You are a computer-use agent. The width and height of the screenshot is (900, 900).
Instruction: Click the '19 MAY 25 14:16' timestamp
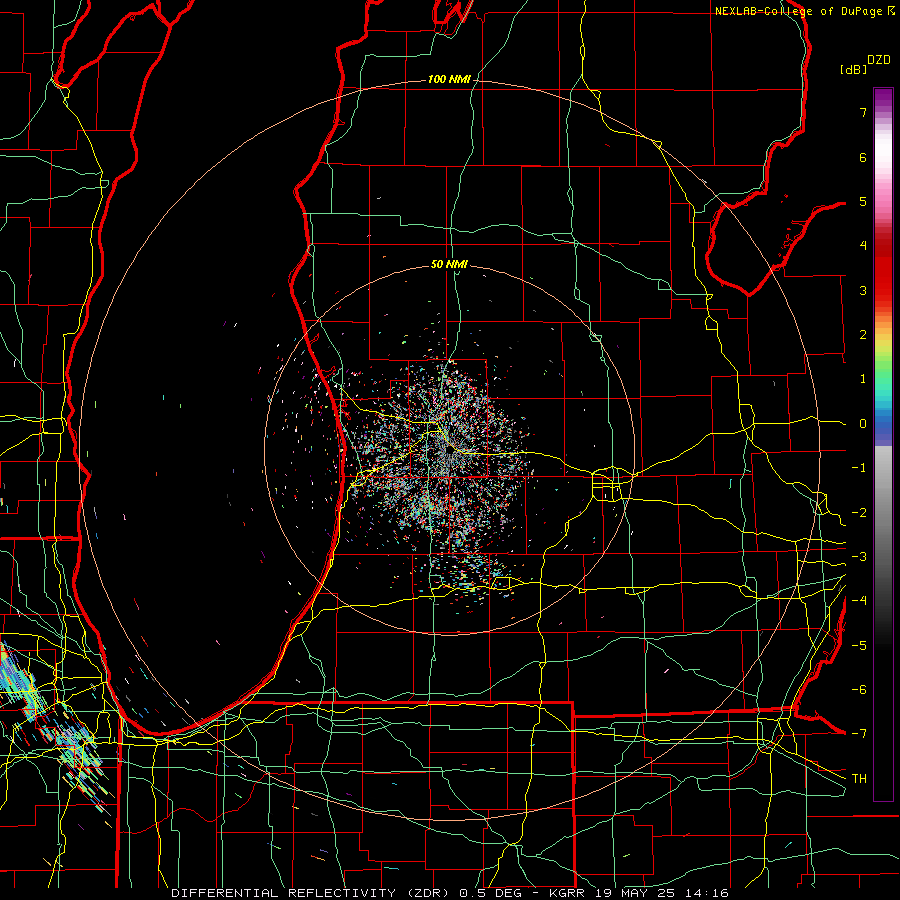[x=660, y=893]
